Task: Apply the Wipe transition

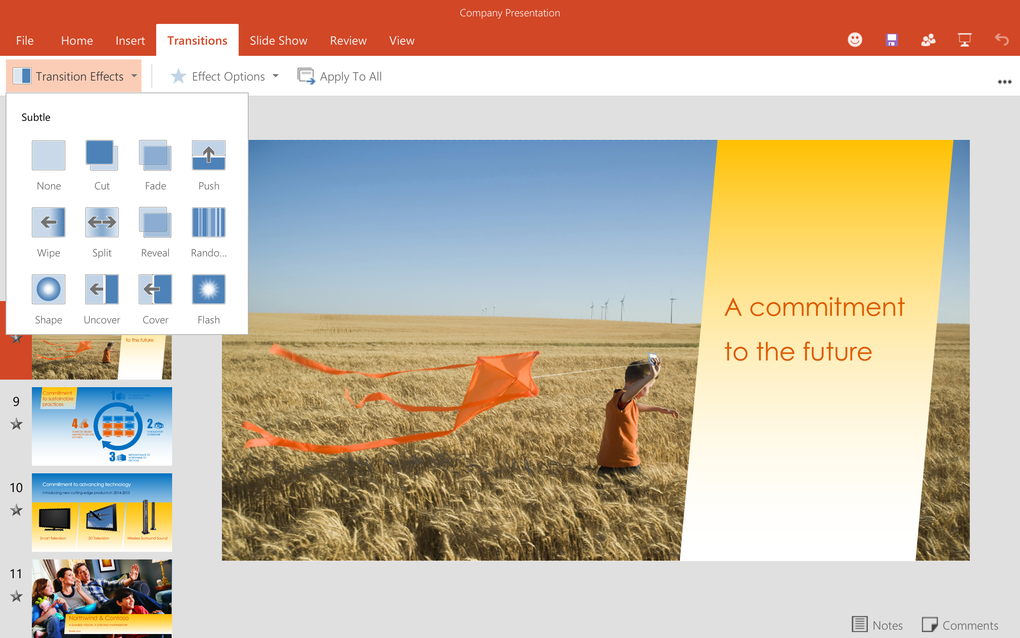Action: [x=48, y=222]
